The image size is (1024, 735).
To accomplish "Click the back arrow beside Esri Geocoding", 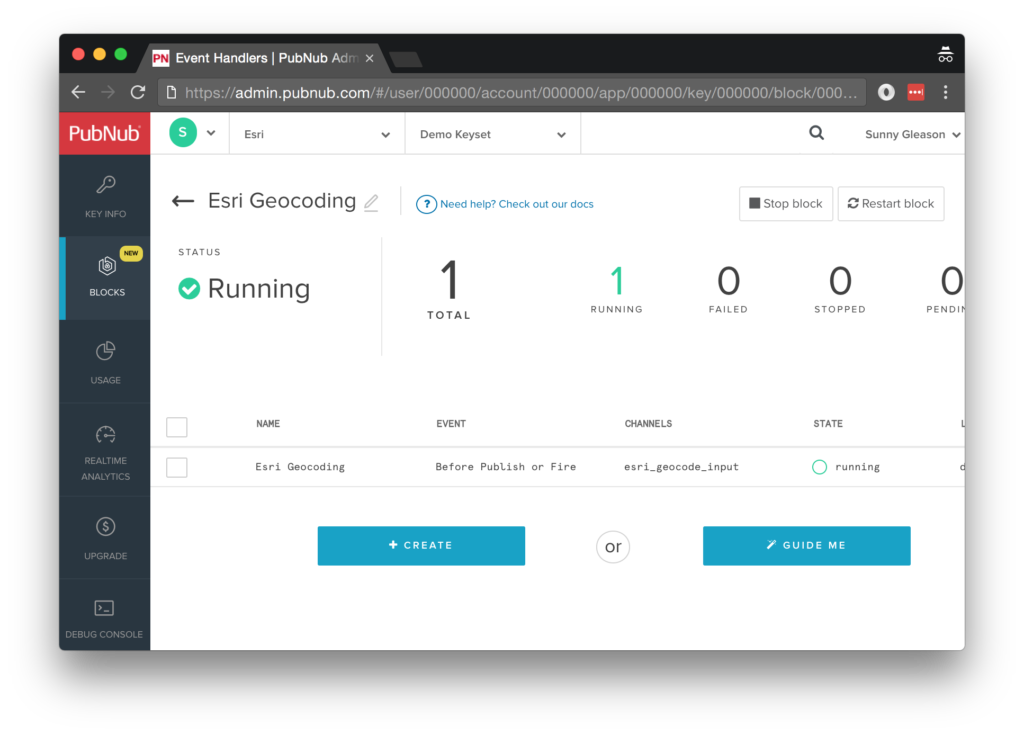I will pyautogui.click(x=183, y=201).
